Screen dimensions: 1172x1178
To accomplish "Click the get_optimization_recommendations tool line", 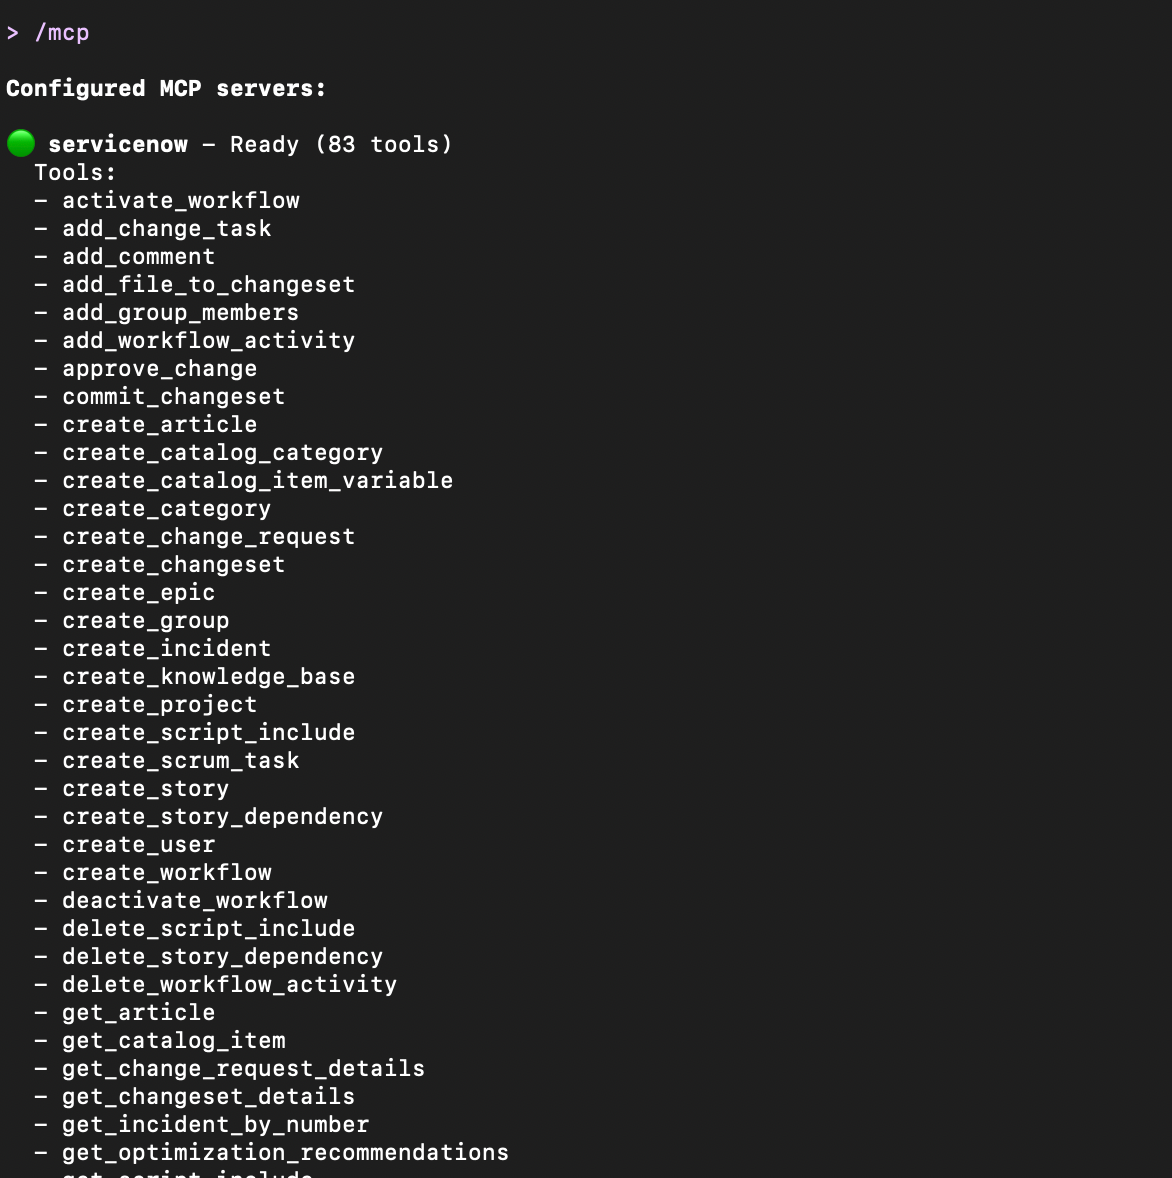I will (286, 1153).
